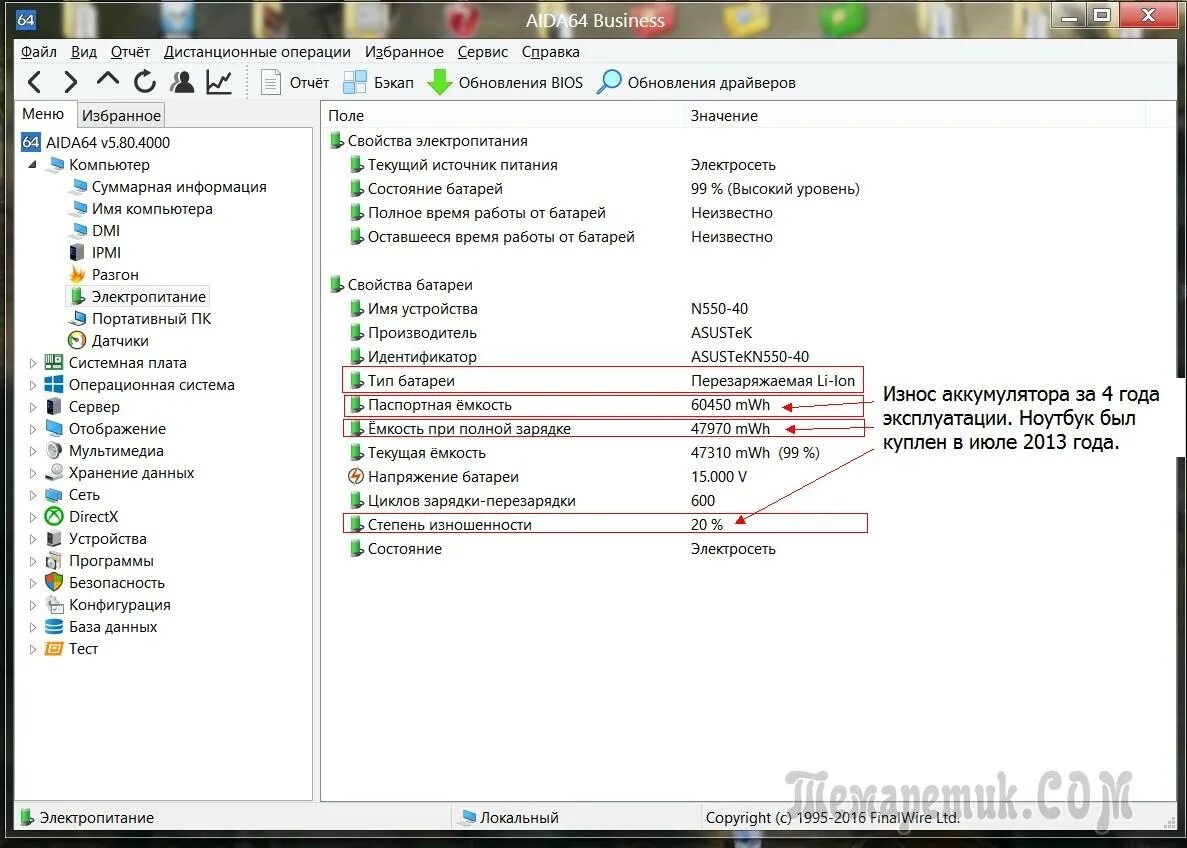Image resolution: width=1187 pixels, height=848 pixels.
Task: Click the Программы tree icon
Action: pyautogui.click(x=54, y=560)
